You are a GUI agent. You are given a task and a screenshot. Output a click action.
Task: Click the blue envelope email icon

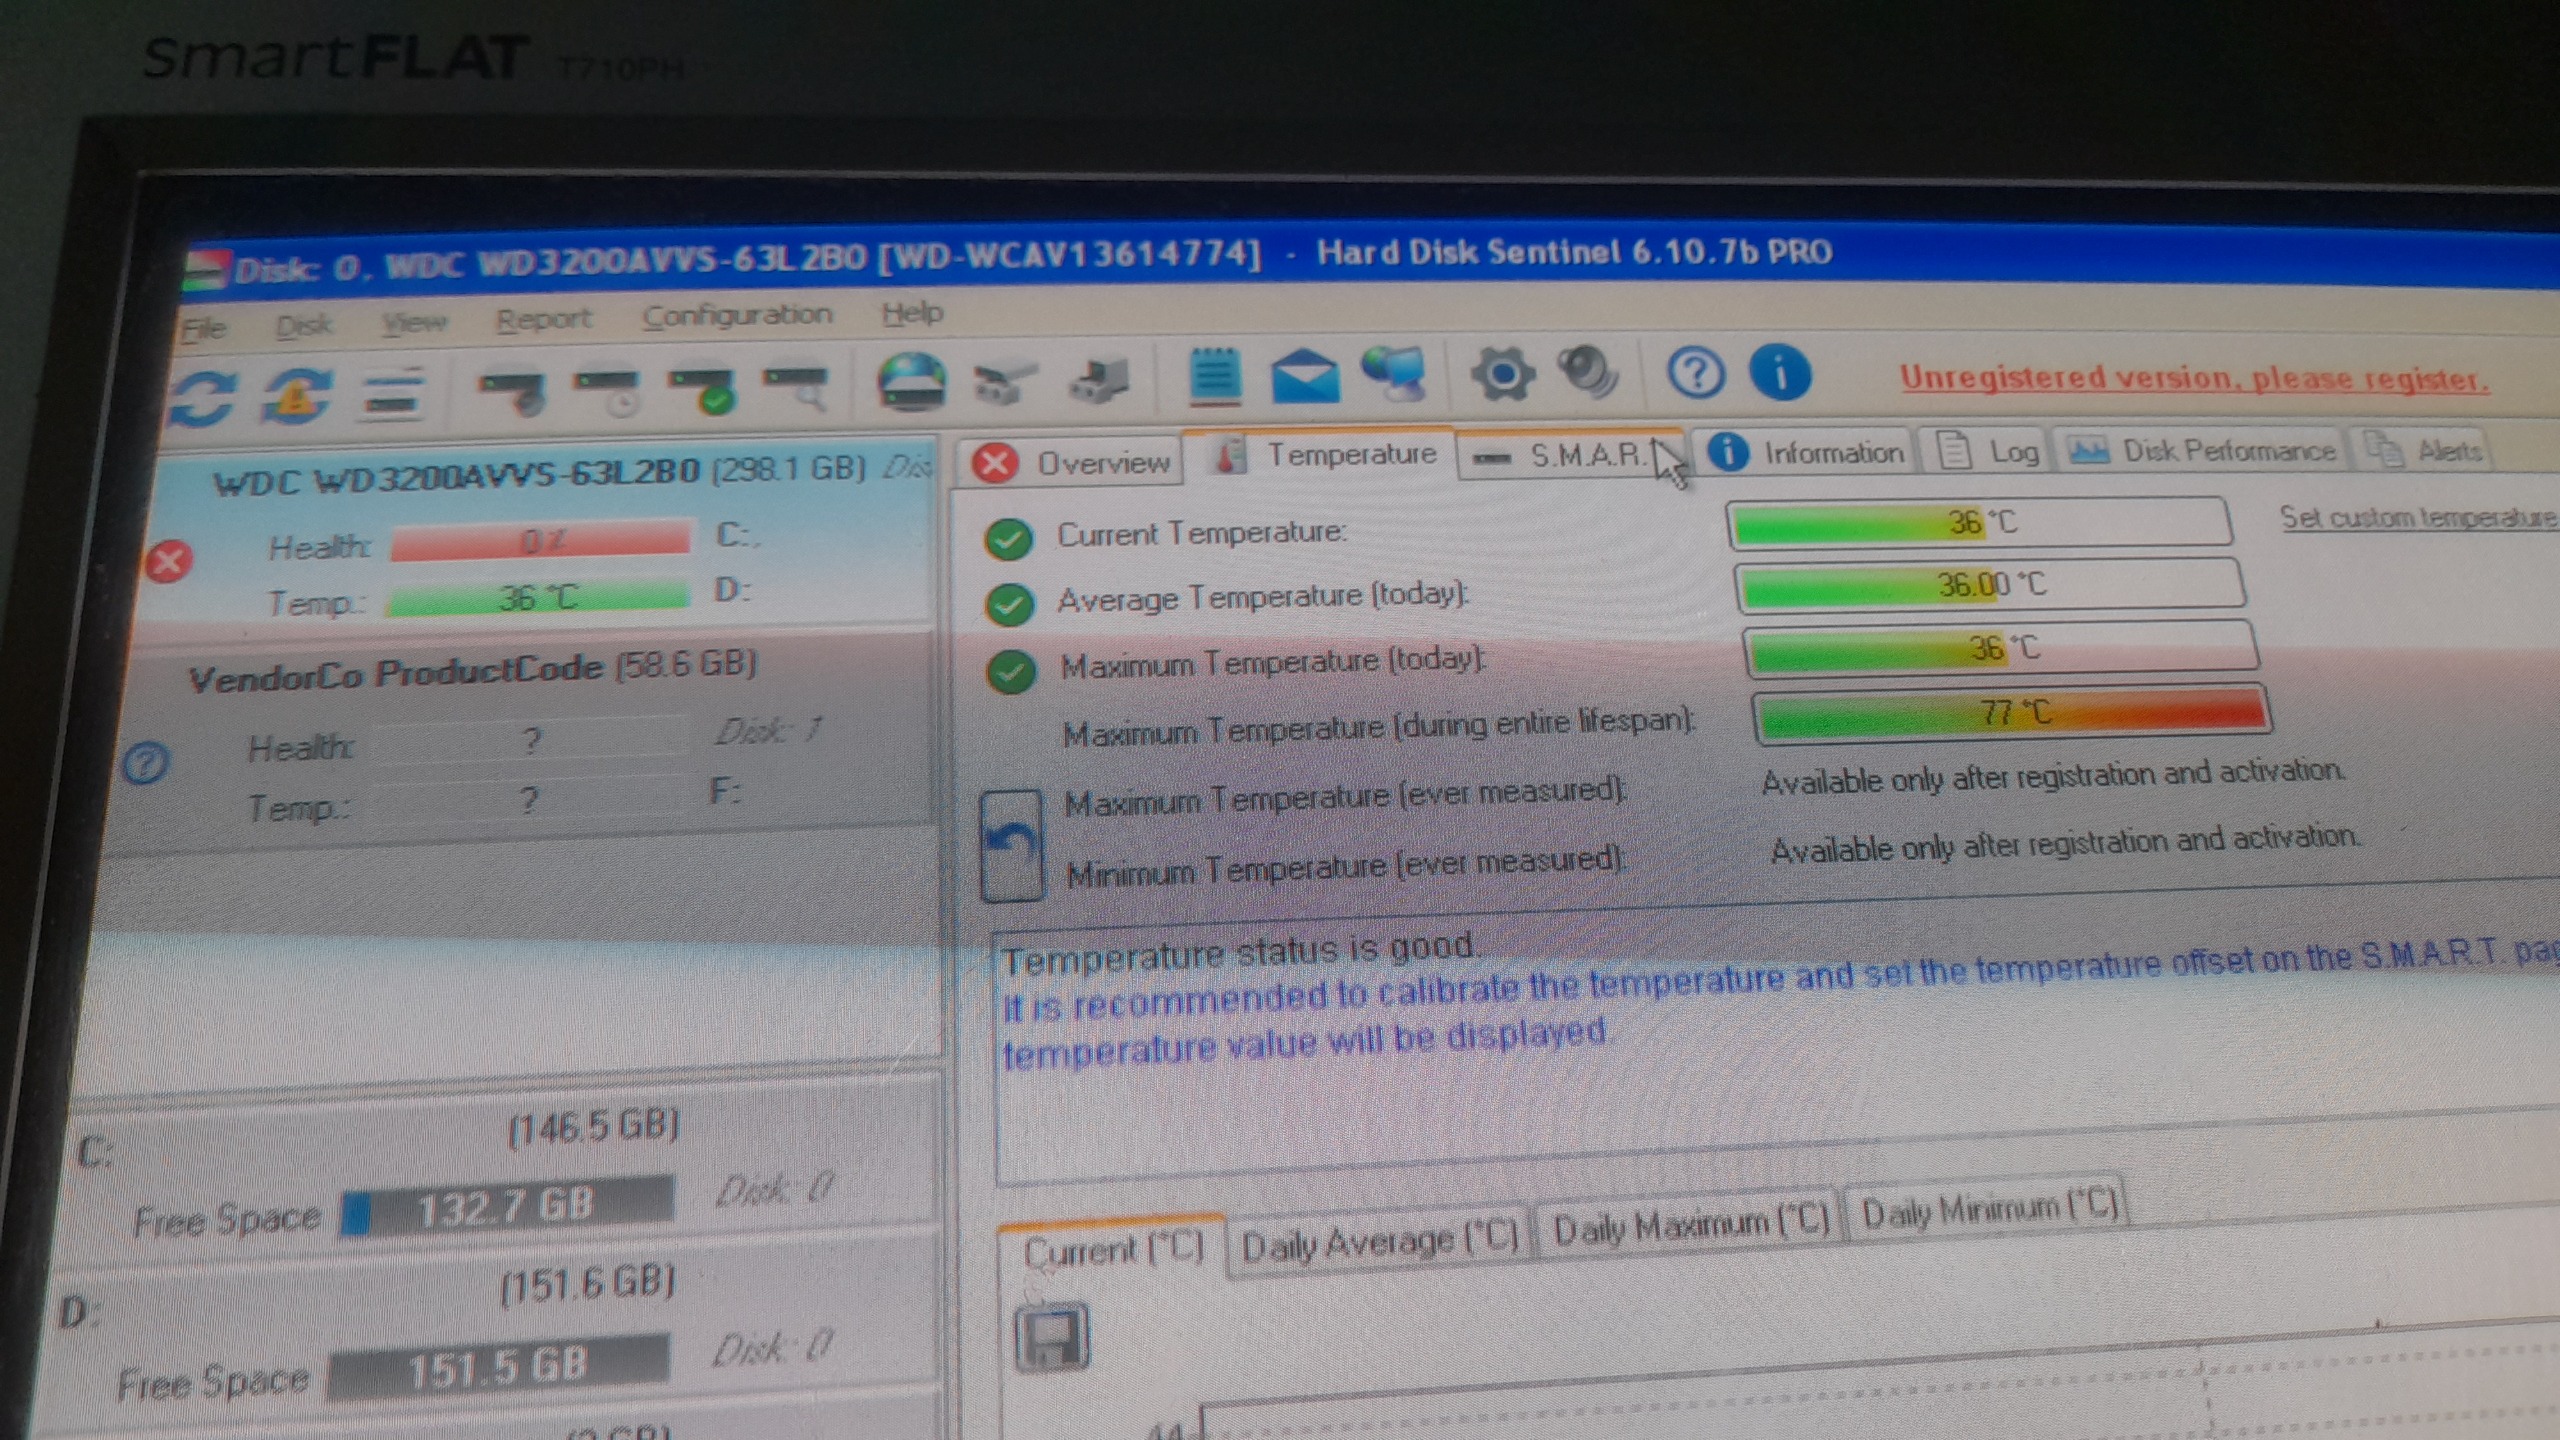pyautogui.click(x=1305, y=377)
